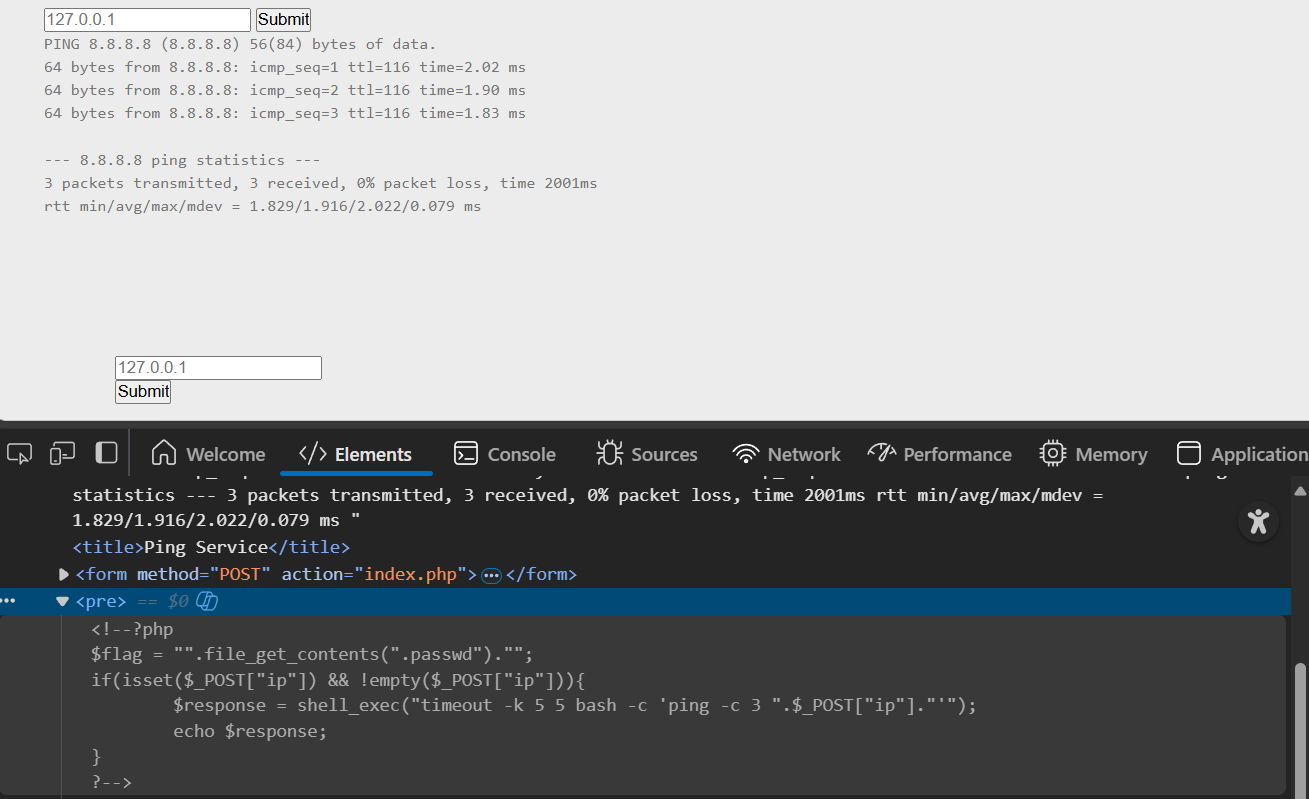Viewport: 1309px width, 799px height.
Task: Click the Copilot icon next to pre element
Action: (x=207, y=601)
